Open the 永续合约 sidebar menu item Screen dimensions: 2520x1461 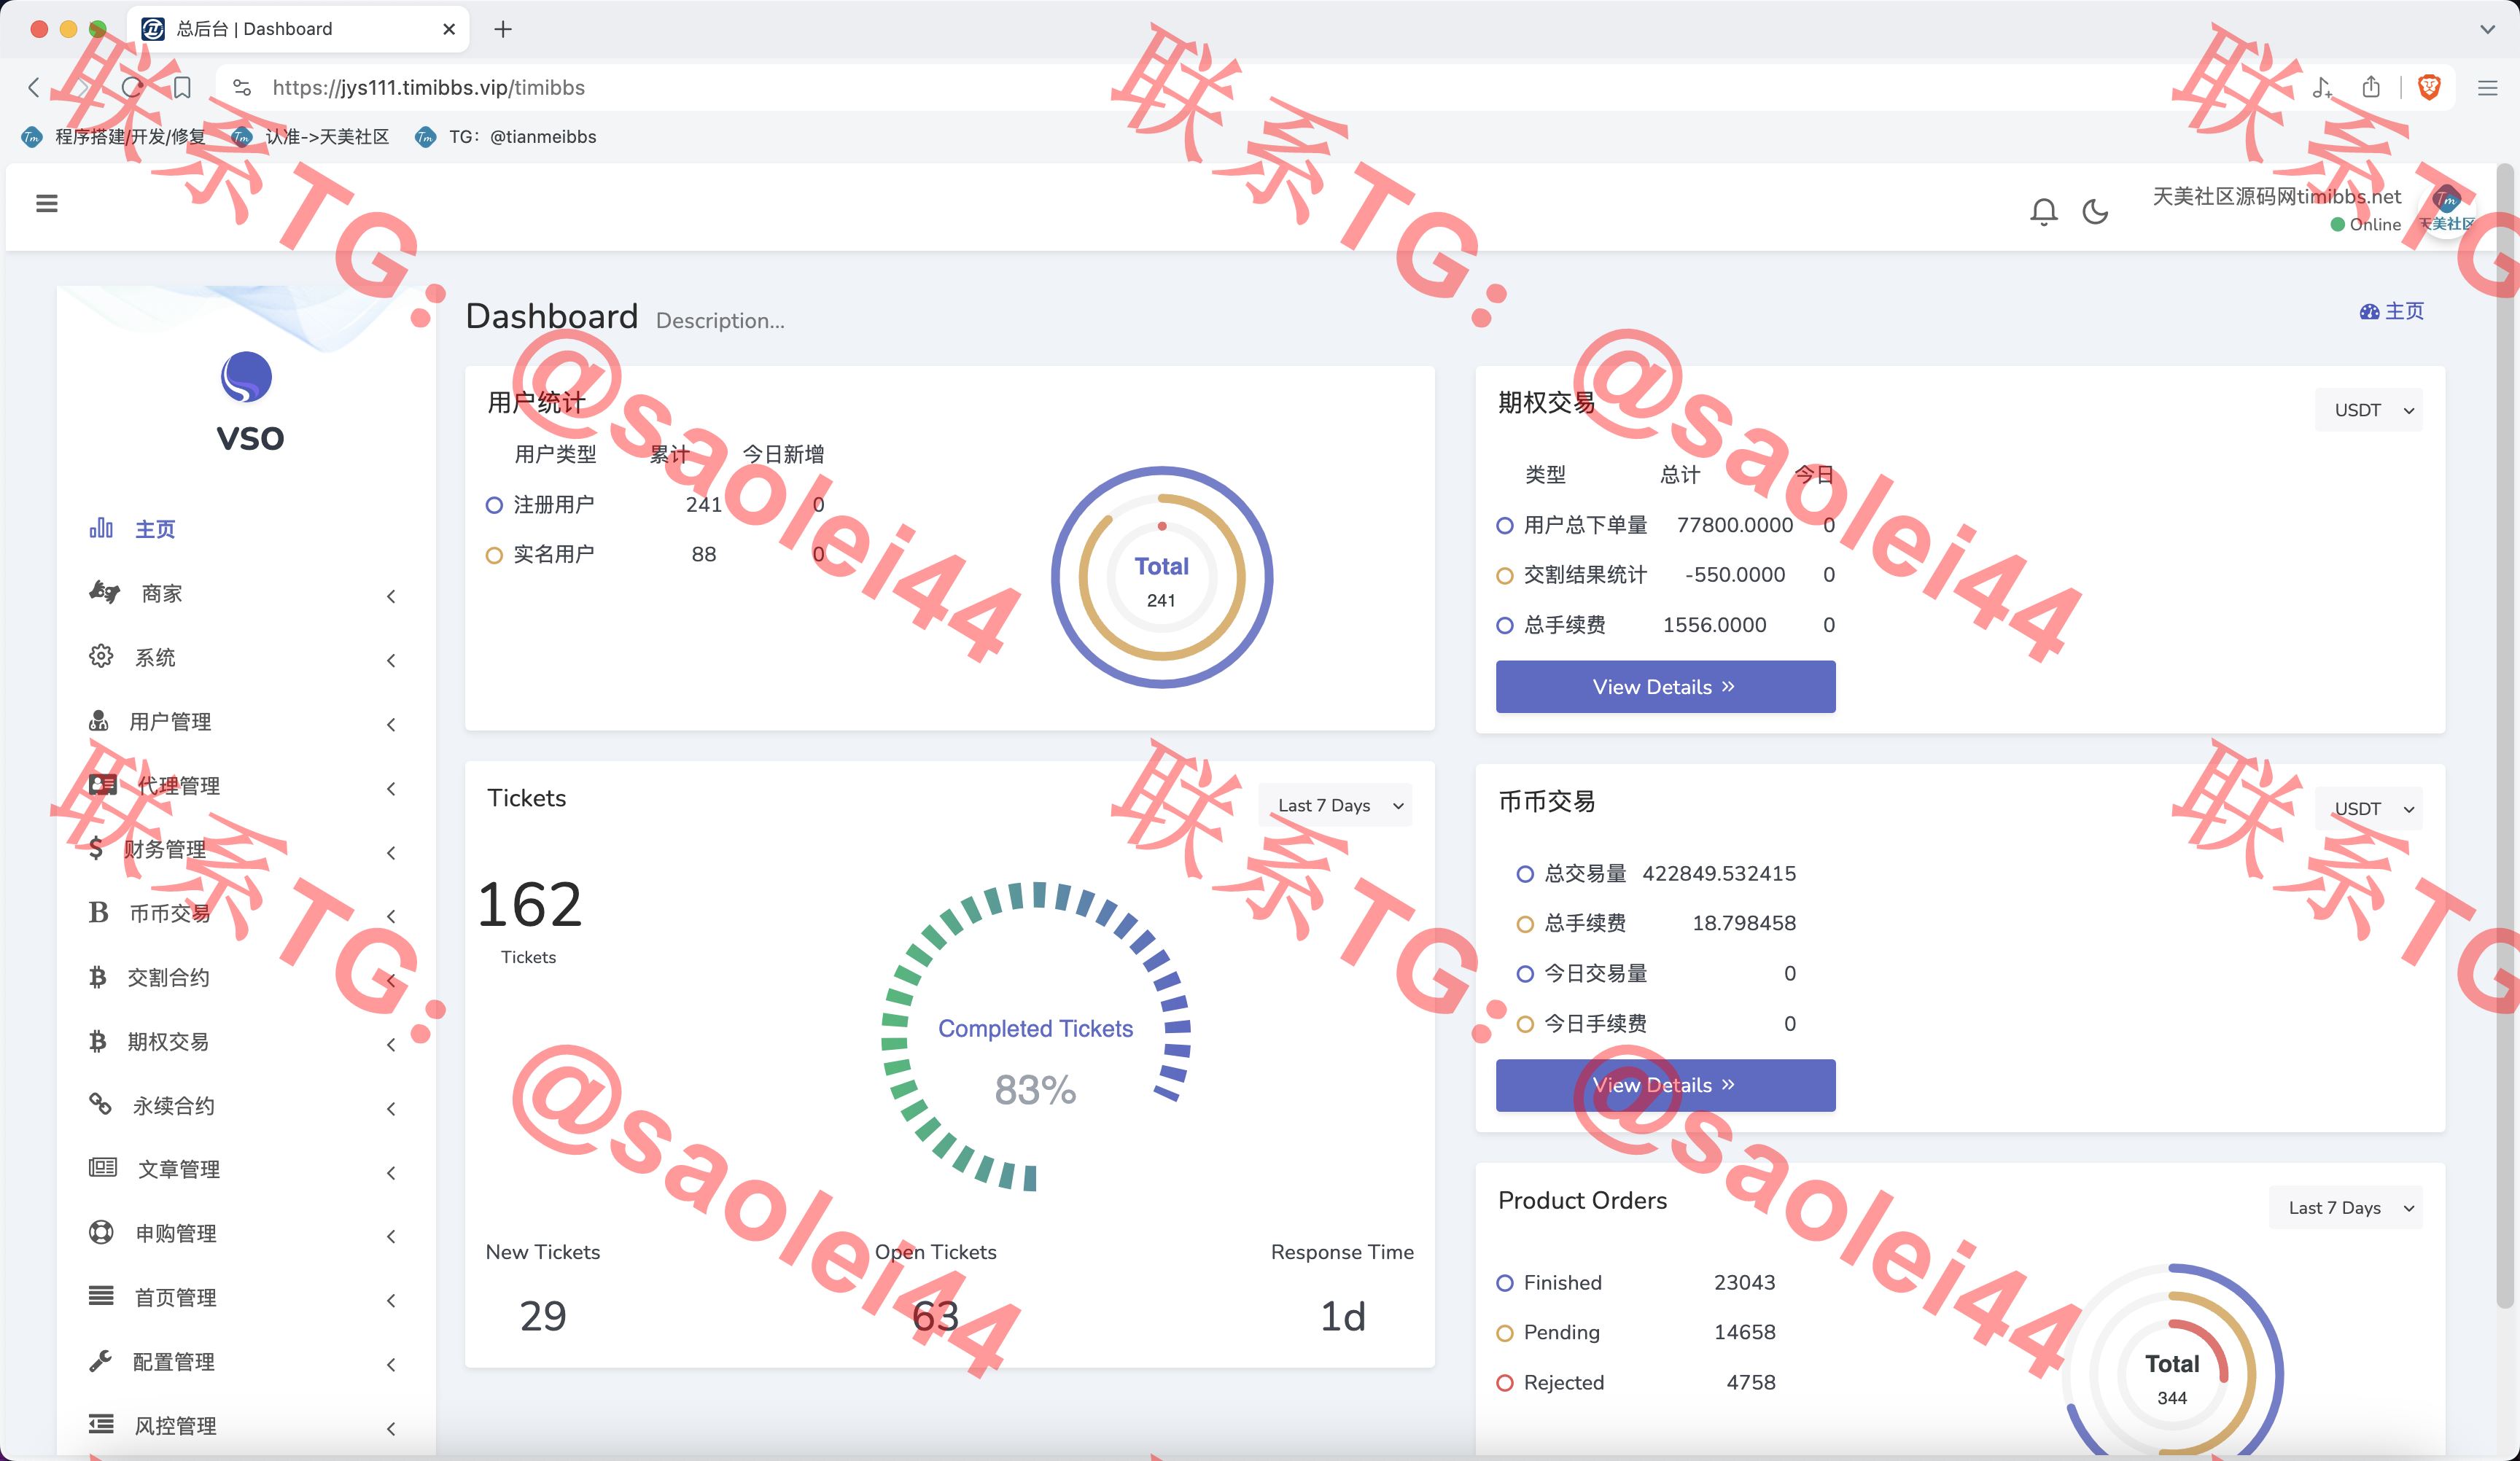coord(245,1105)
